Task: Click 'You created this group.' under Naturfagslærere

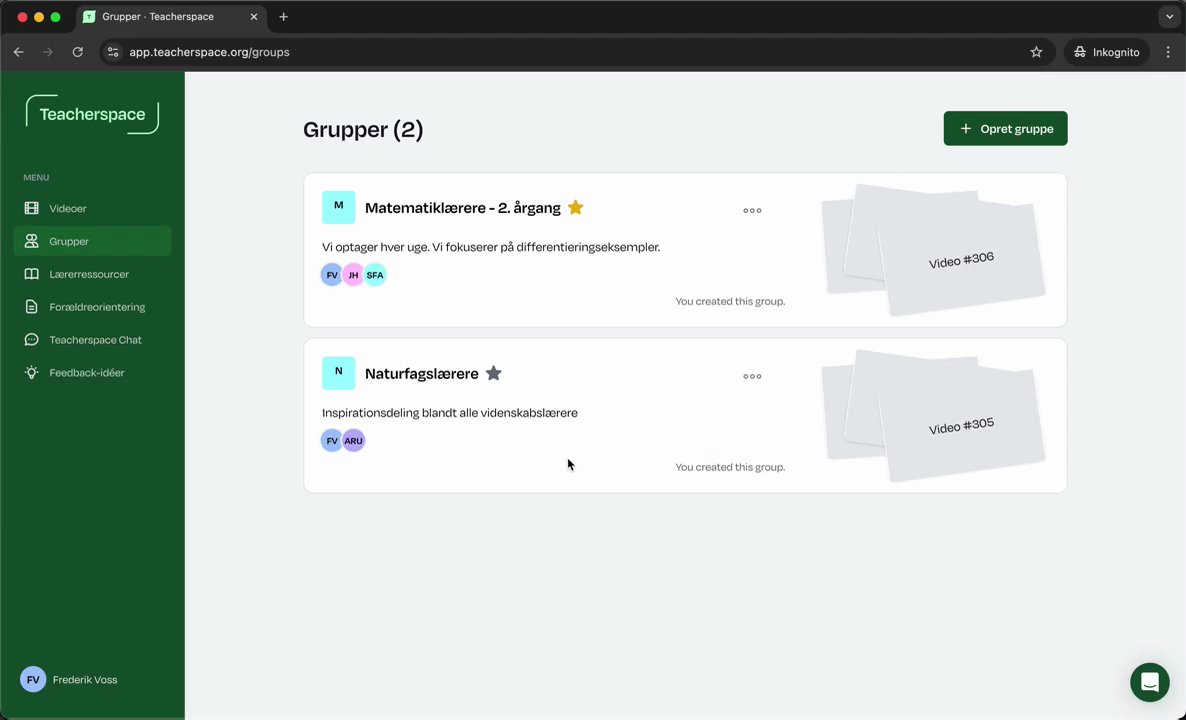Action: [730, 467]
